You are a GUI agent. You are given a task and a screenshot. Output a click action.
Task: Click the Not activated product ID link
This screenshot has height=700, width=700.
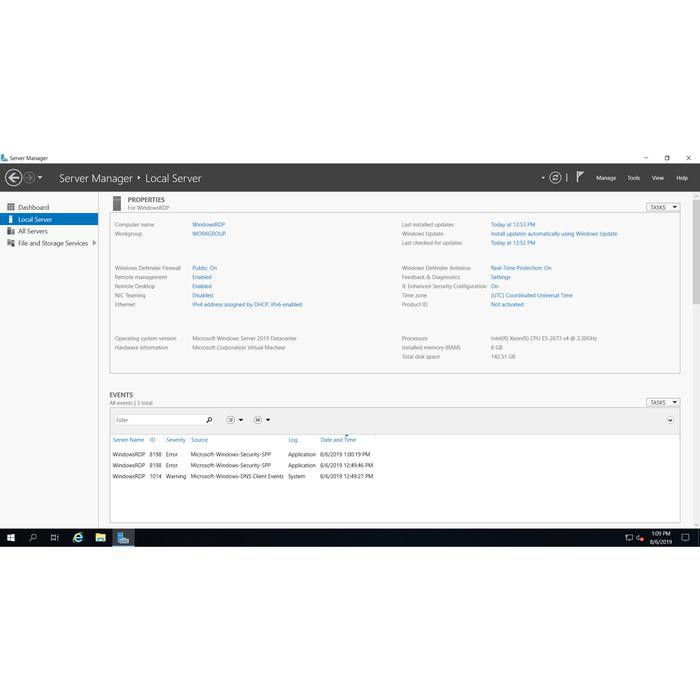[x=507, y=304]
